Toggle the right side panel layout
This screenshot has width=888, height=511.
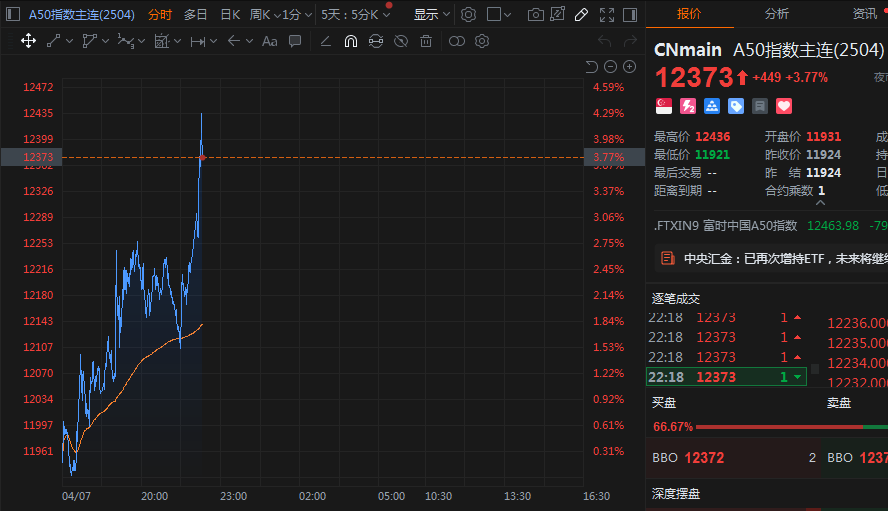630,15
